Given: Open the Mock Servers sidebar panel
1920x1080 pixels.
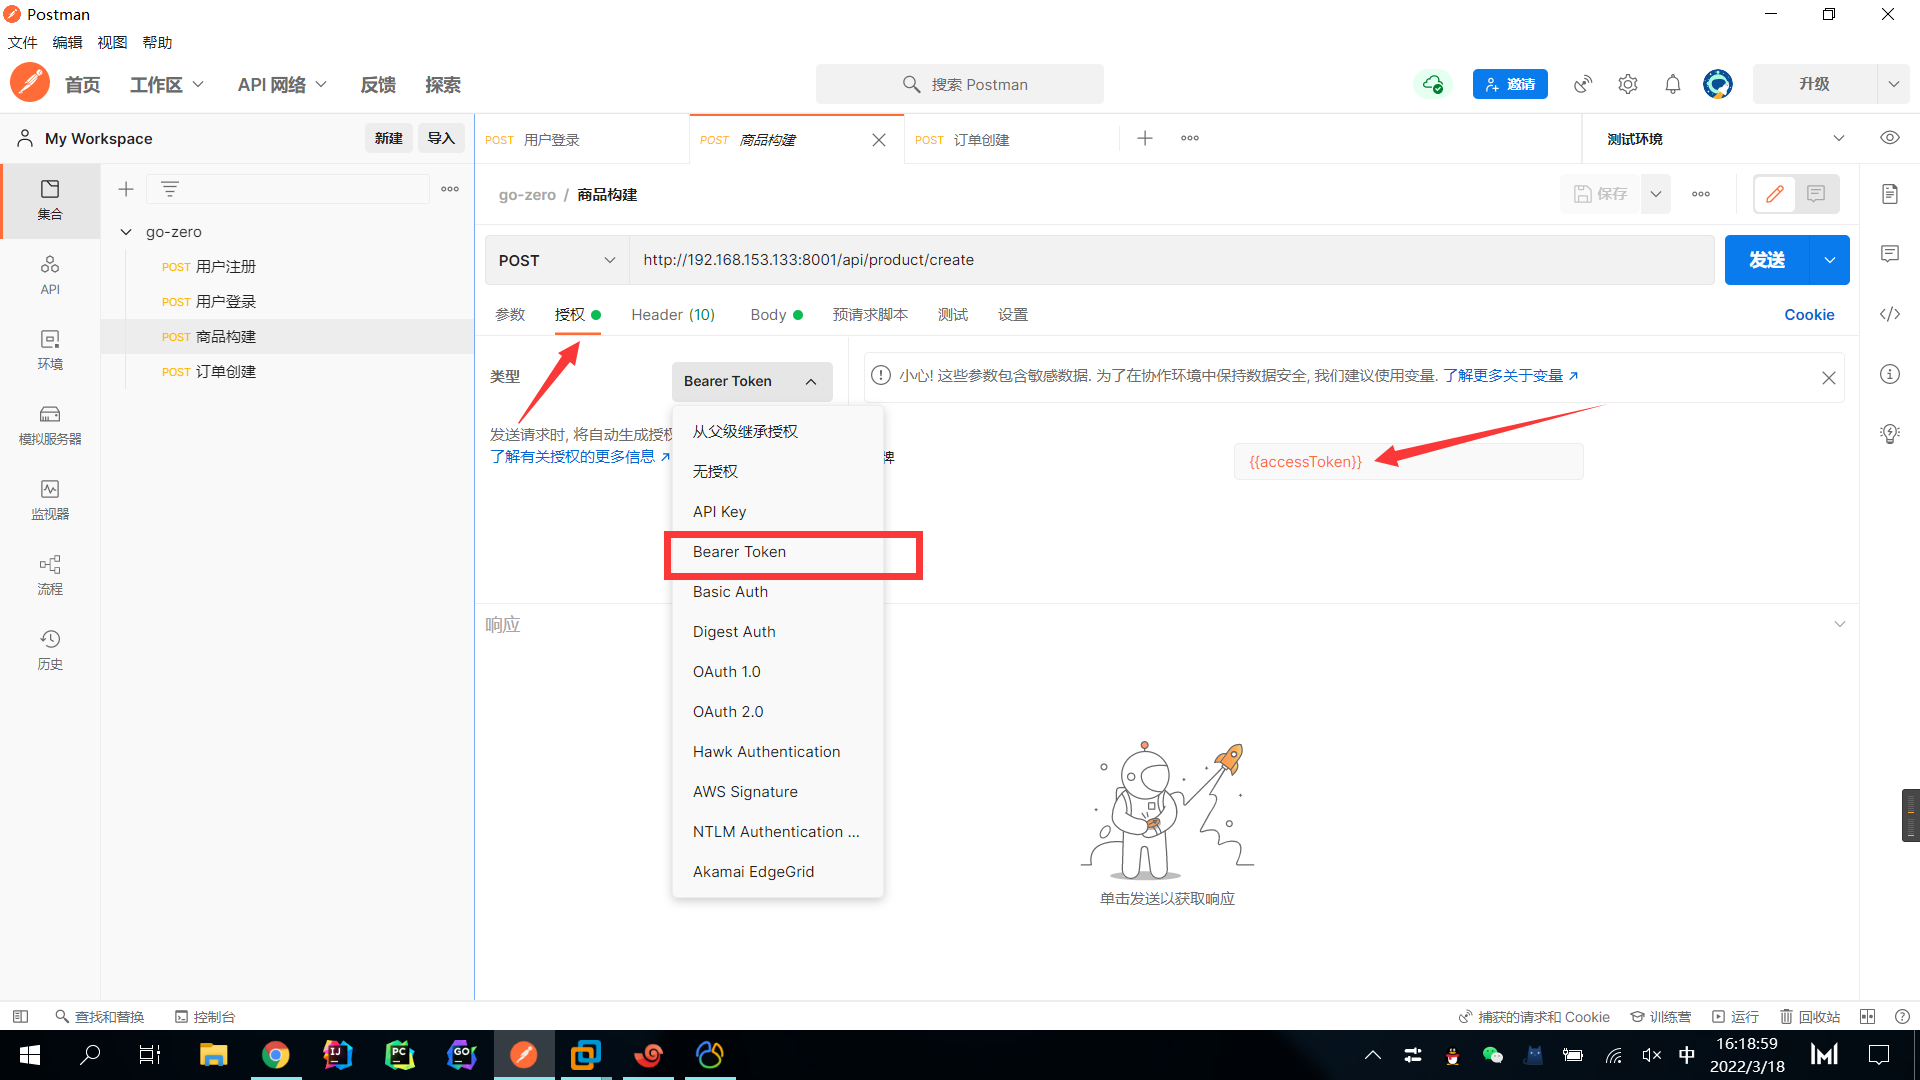Looking at the screenshot, I should [x=50, y=424].
